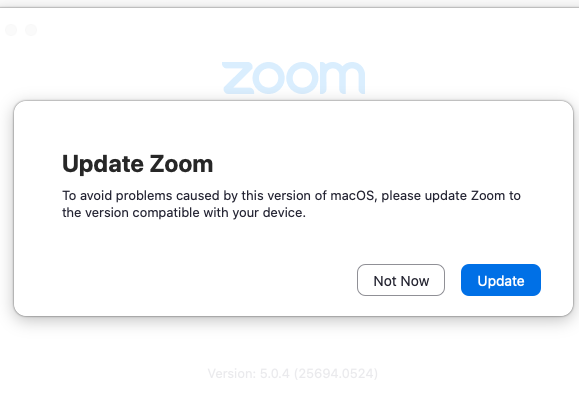This screenshot has width=579, height=405.
Task: Click the word macOS in the message
Action: (352, 196)
